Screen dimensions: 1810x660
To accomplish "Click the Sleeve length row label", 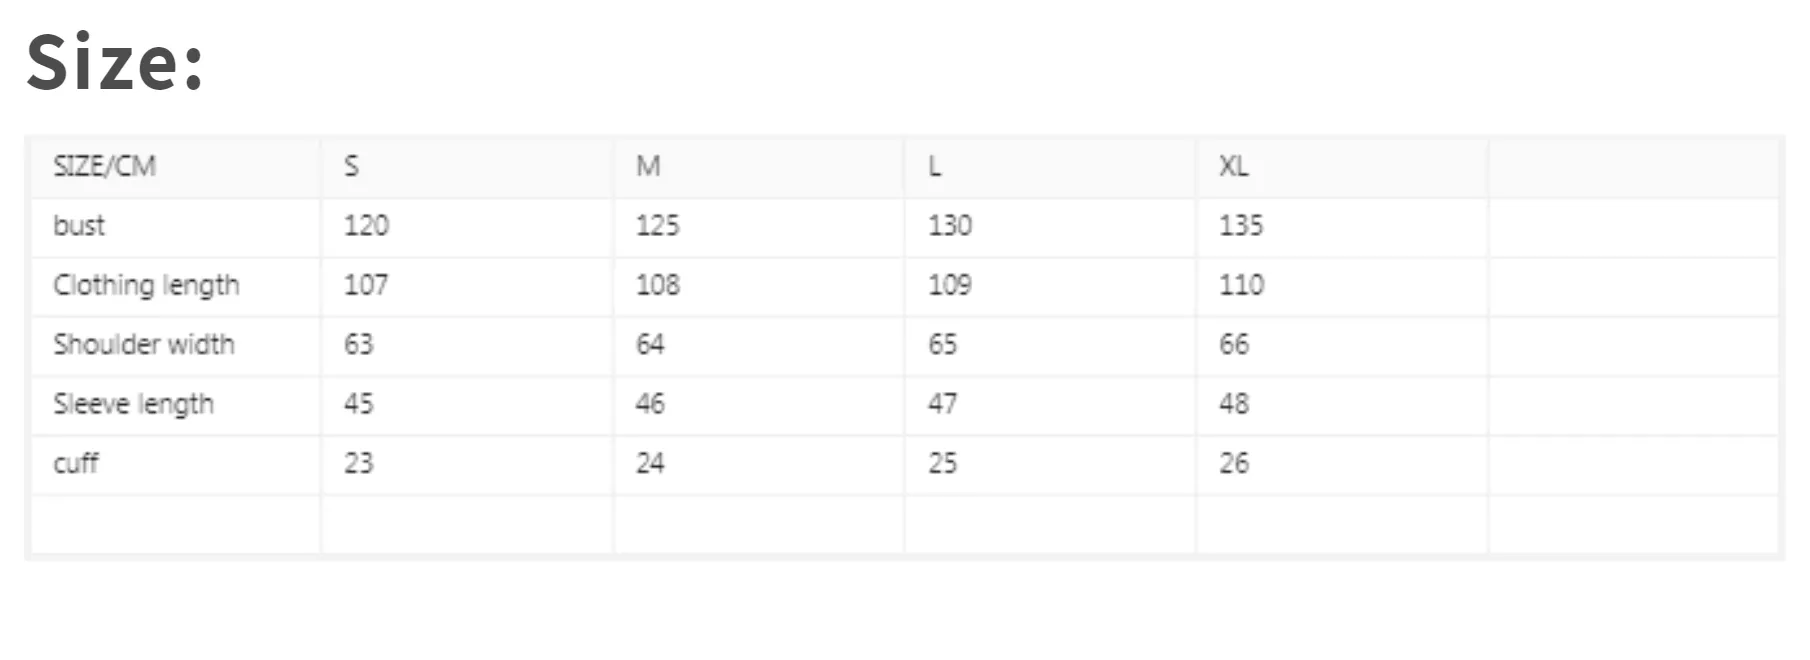I will 133,404.
